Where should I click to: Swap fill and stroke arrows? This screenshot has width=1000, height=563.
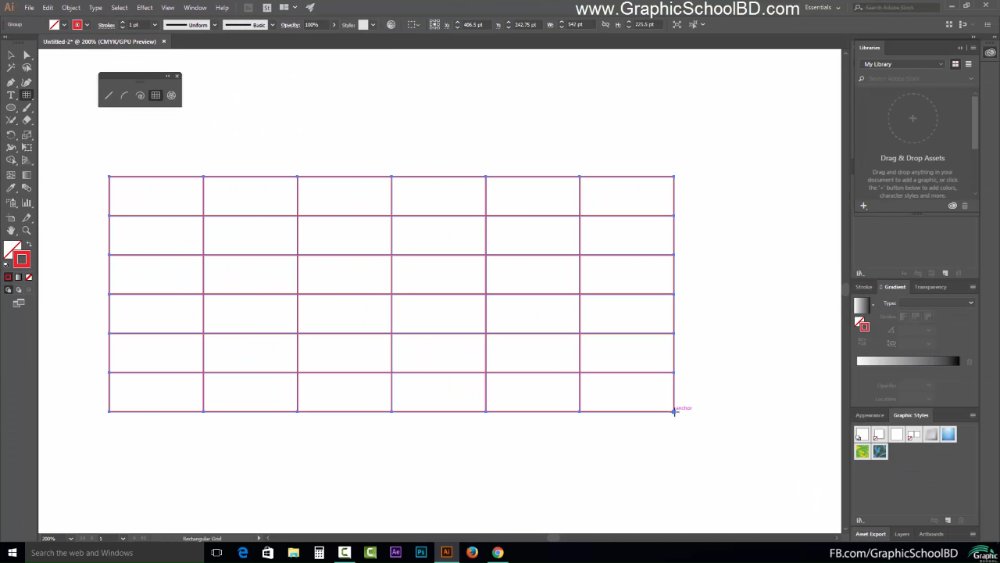tap(29, 244)
